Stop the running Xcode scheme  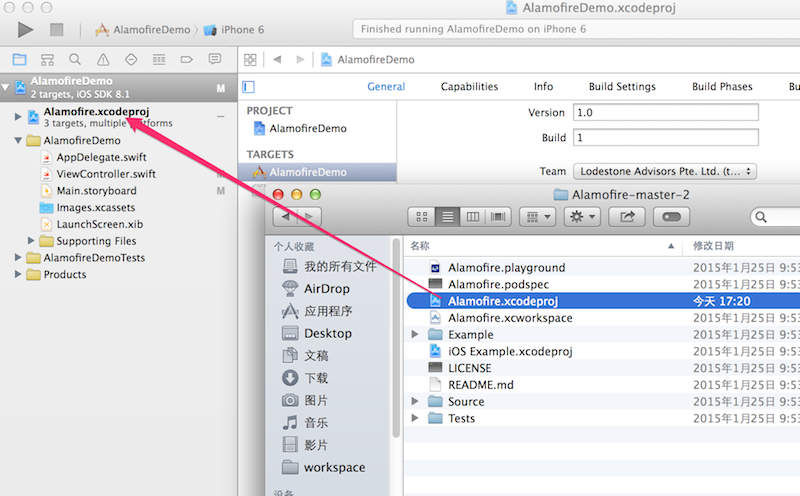pyautogui.click(x=57, y=30)
